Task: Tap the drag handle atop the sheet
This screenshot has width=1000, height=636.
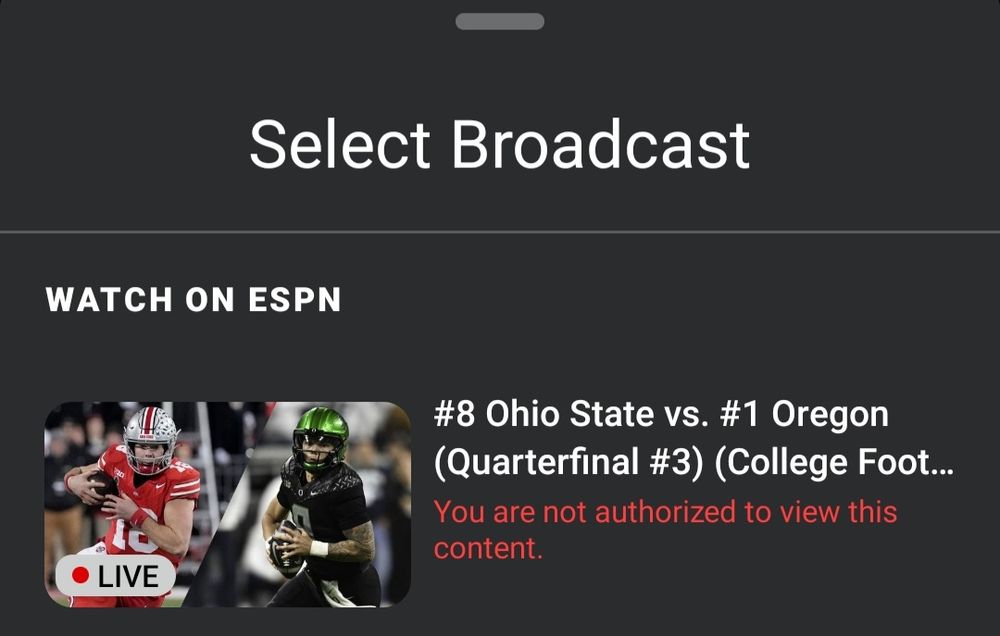Action: (500, 21)
